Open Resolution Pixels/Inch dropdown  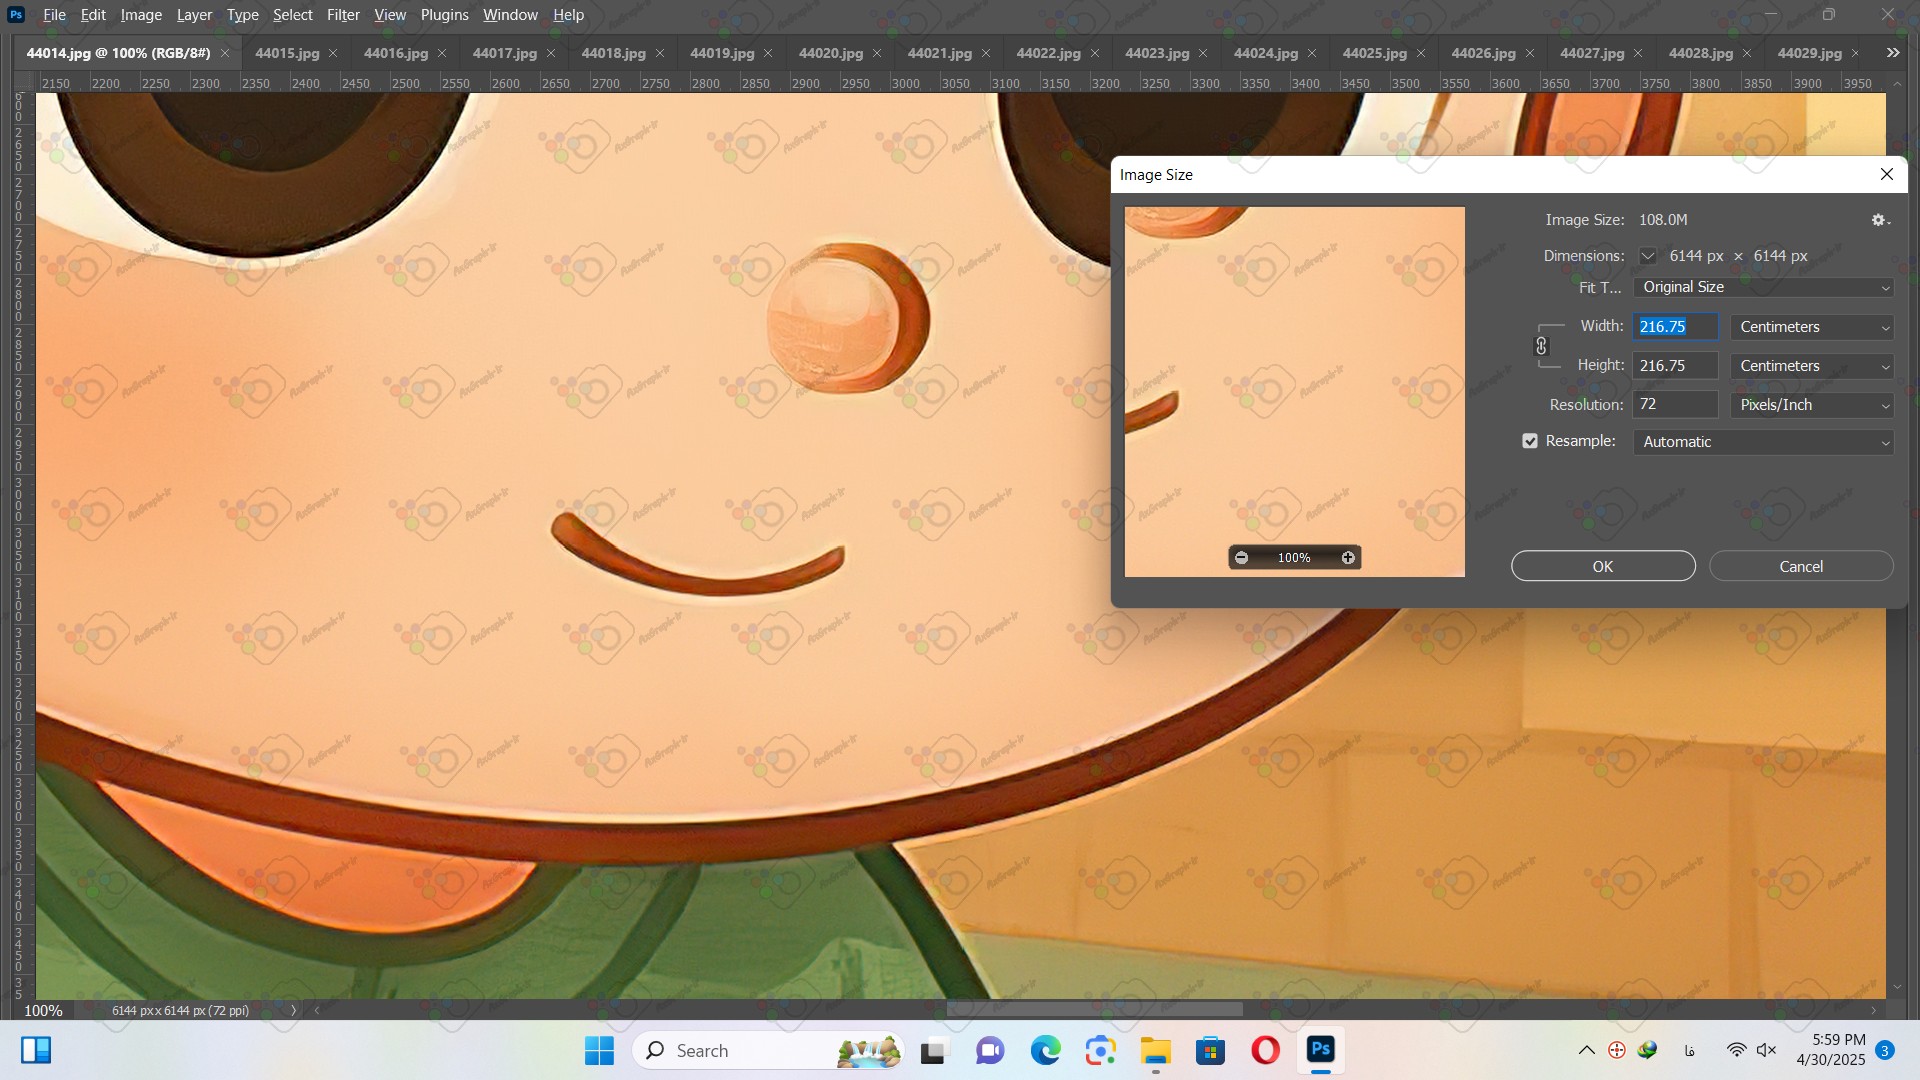[x=1812, y=405]
